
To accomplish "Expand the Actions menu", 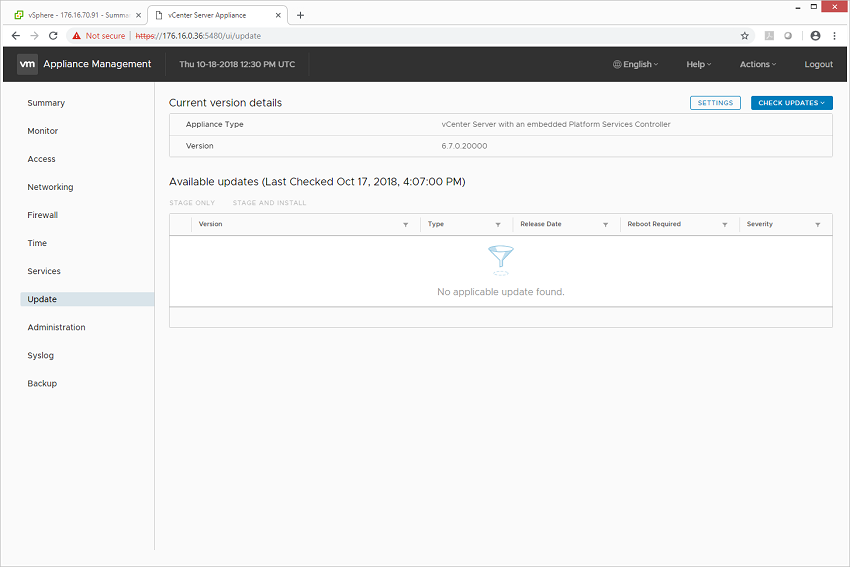I will click(758, 64).
